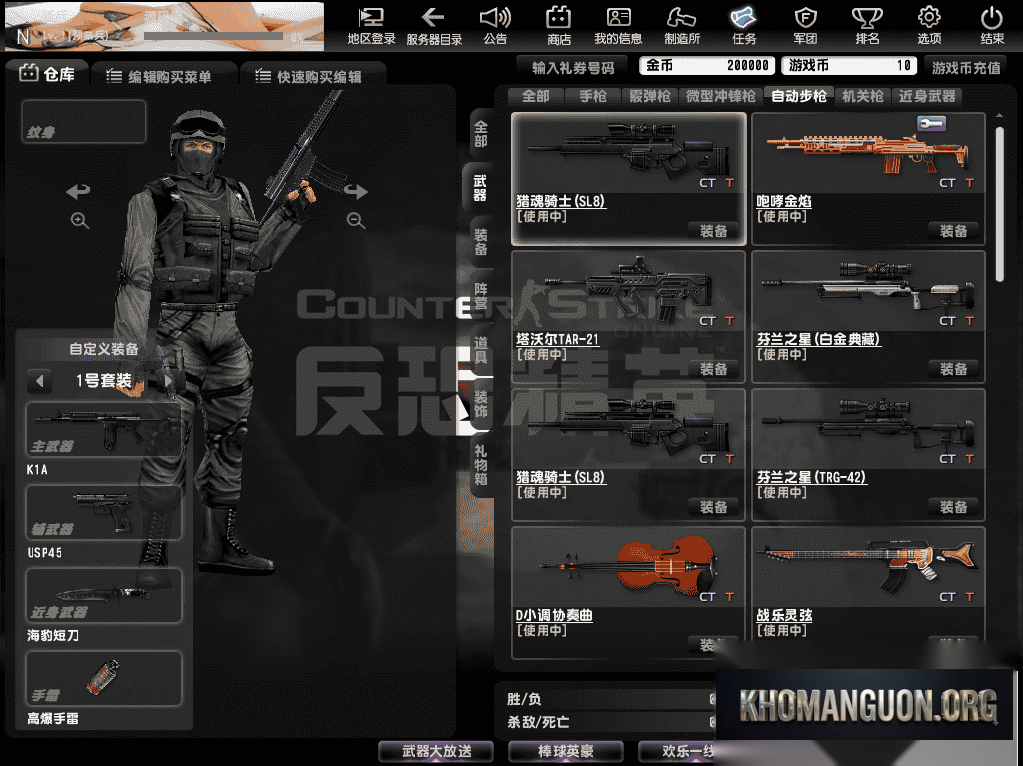Open the 公告 announcements speaker icon

click(495, 26)
